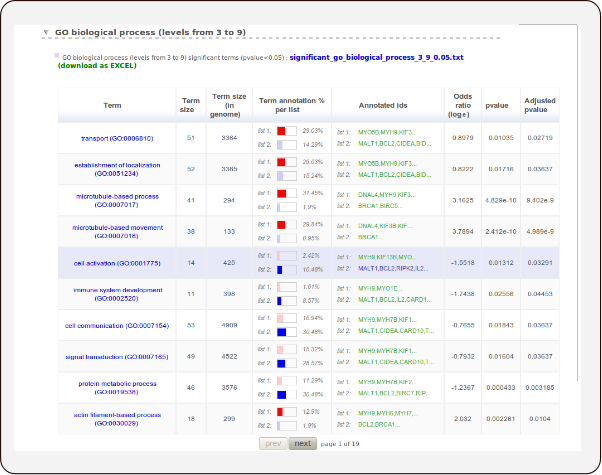
Task: Click list 1 annotated ids for transport
Action: click(x=387, y=131)
